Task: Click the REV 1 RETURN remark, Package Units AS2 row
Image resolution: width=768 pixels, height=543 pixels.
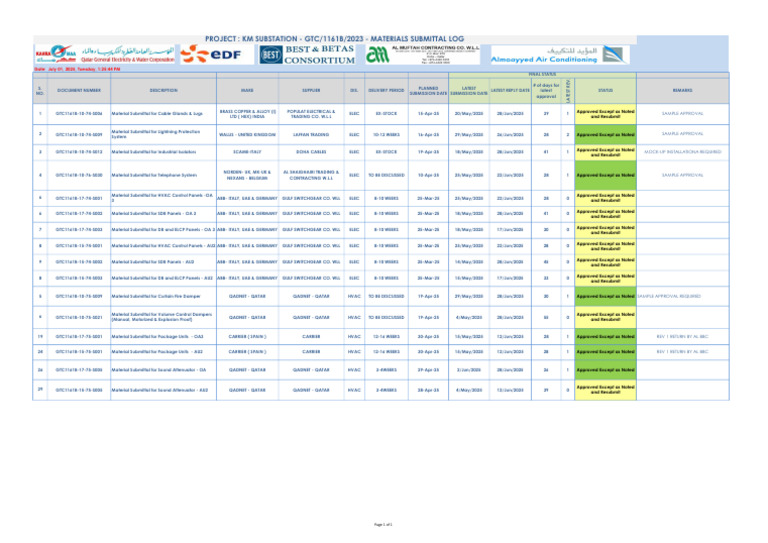Action: [x=683, y=352]
